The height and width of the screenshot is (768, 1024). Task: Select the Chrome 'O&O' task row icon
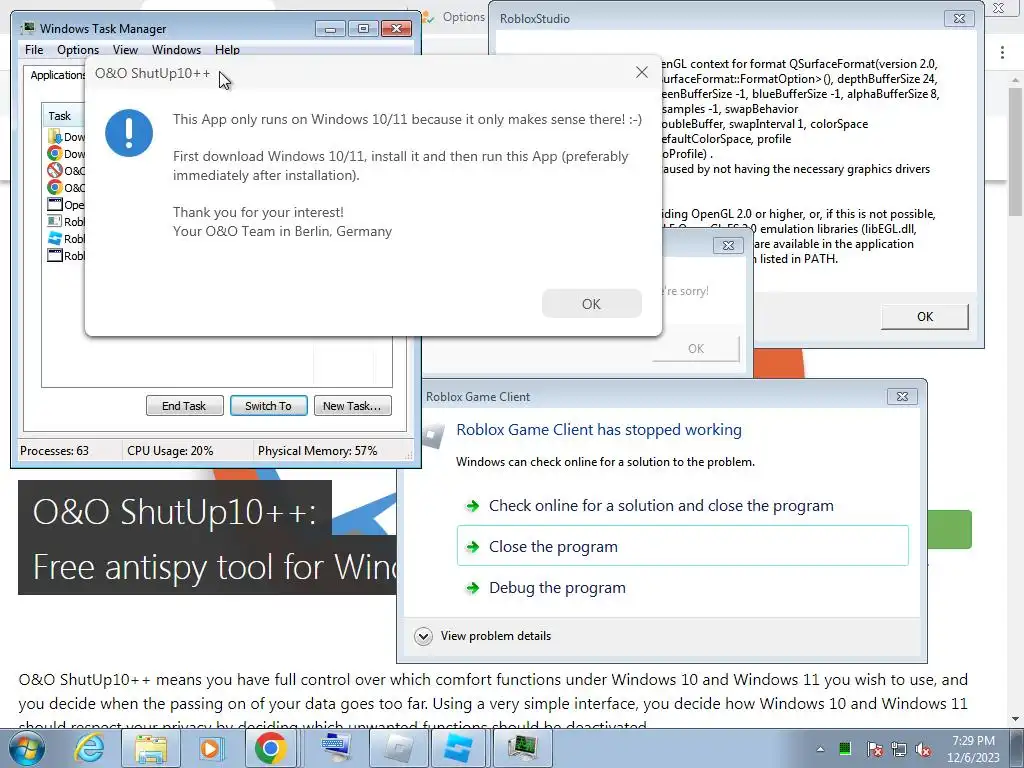coord(55,187)
